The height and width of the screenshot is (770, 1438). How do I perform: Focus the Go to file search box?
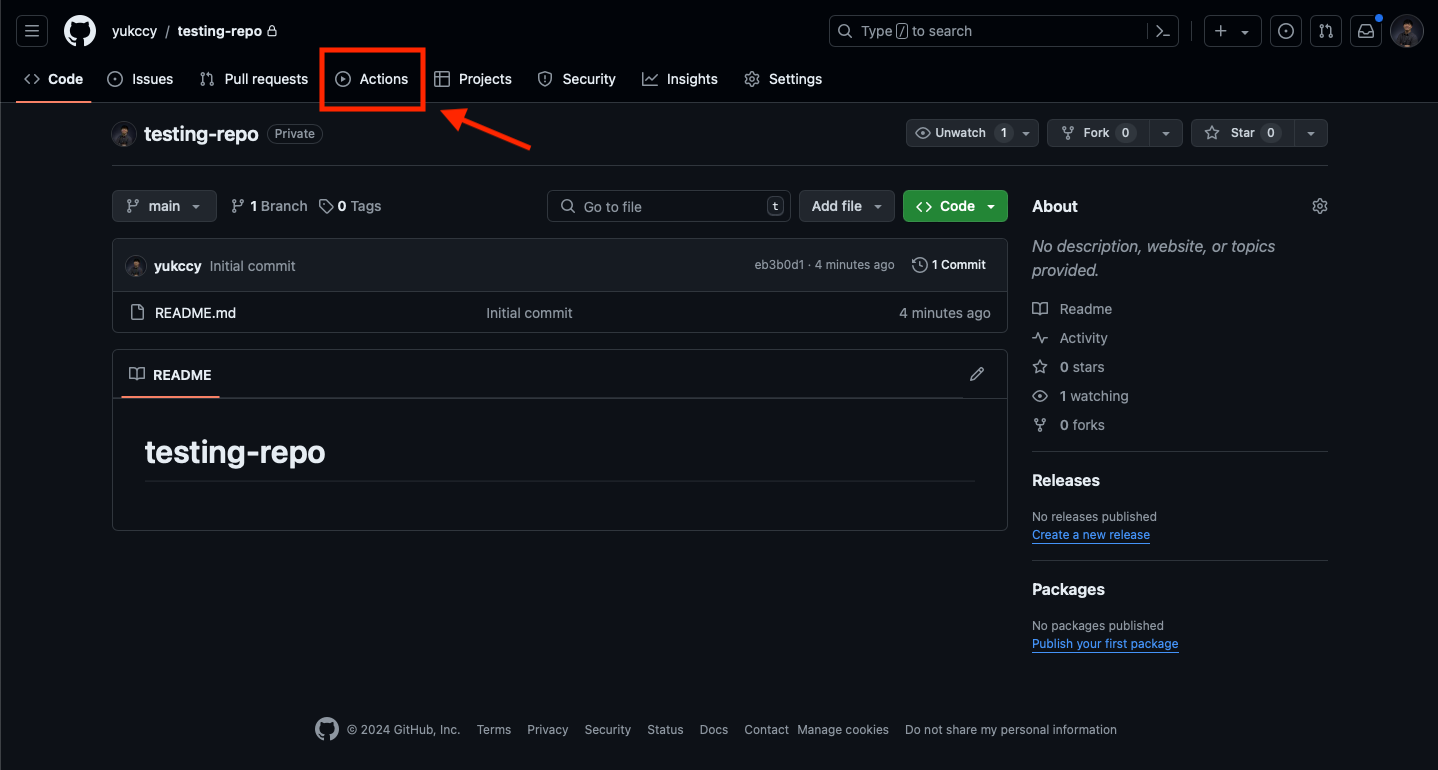coord(669,206)
